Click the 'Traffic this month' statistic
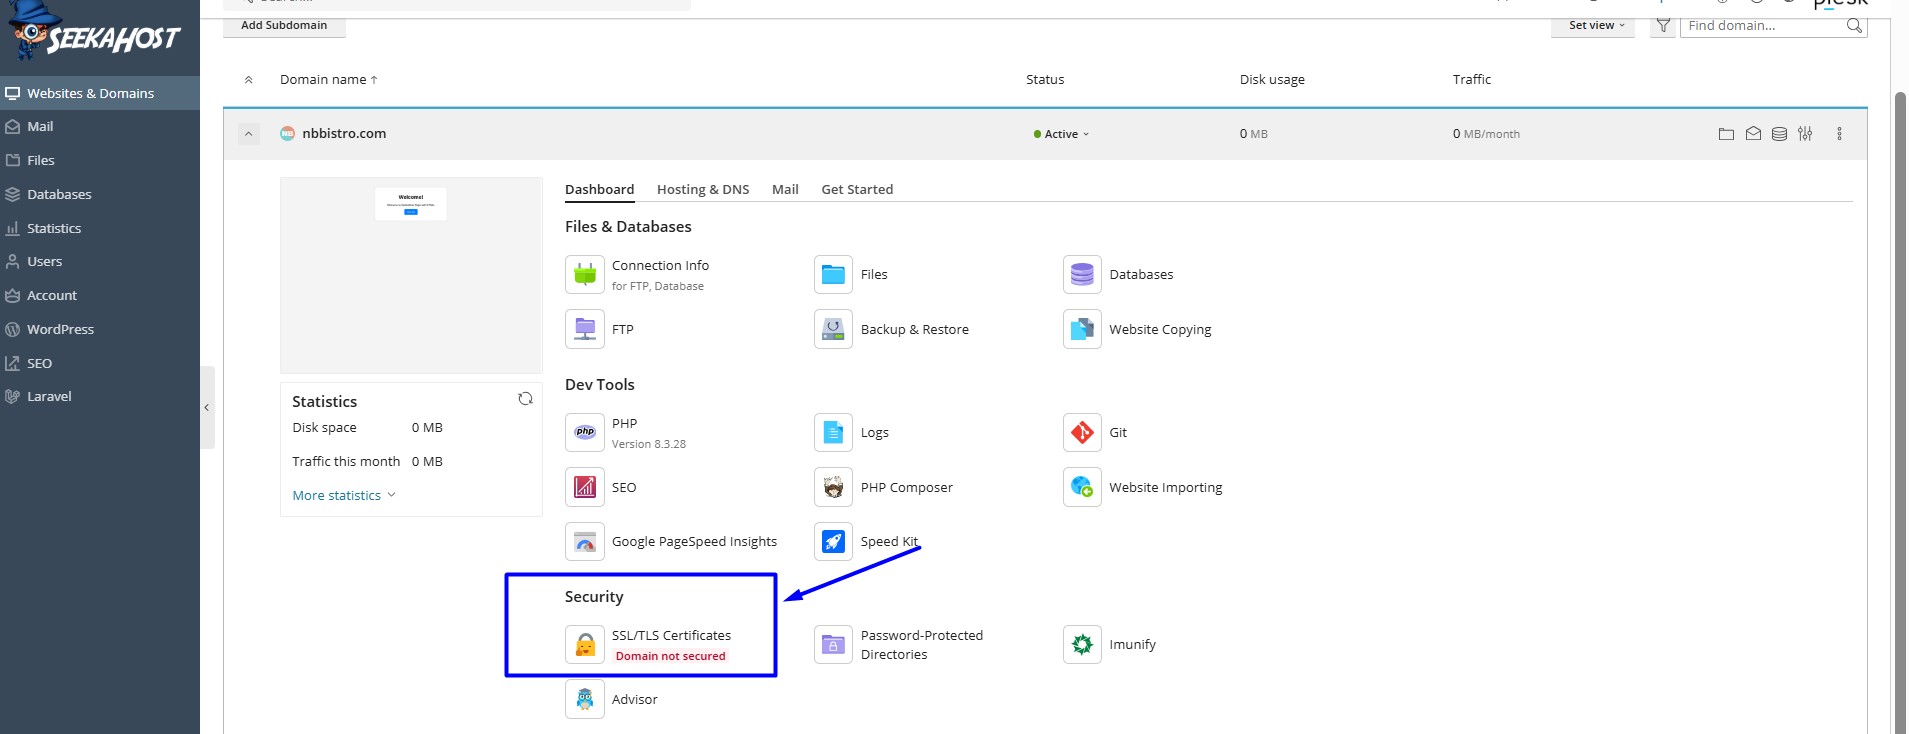The width and height of the screenshot is (1909, 734). (367, 461)
